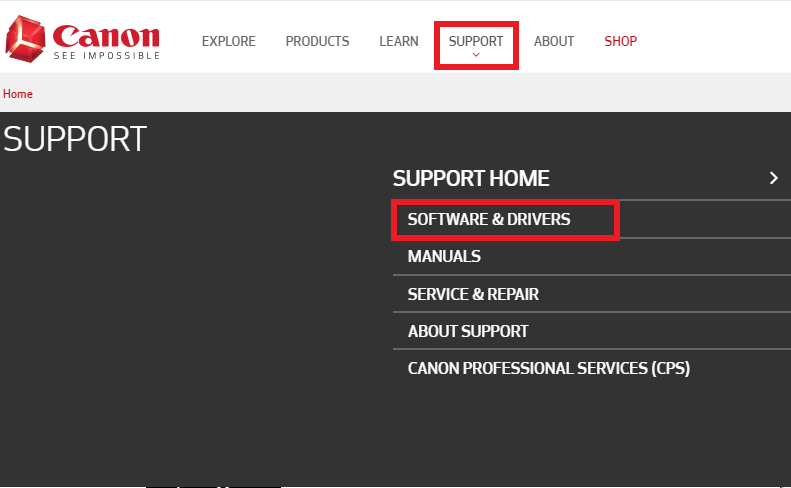Open the EXPLORE menu

tap(228, 41)
